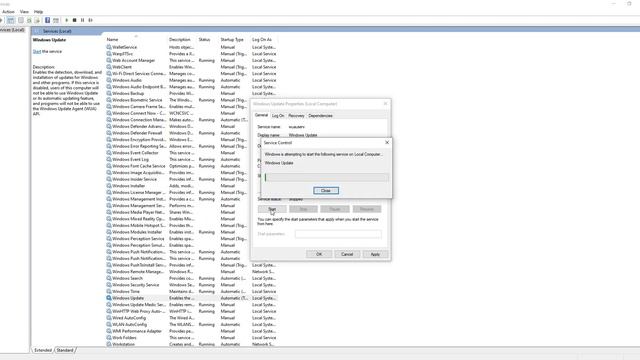Click the gear icon of the Windows Biometric Service row
Image resolution: width=640 pixels, height=360 pixels.
pyautogui.click(x=109, y=100)
